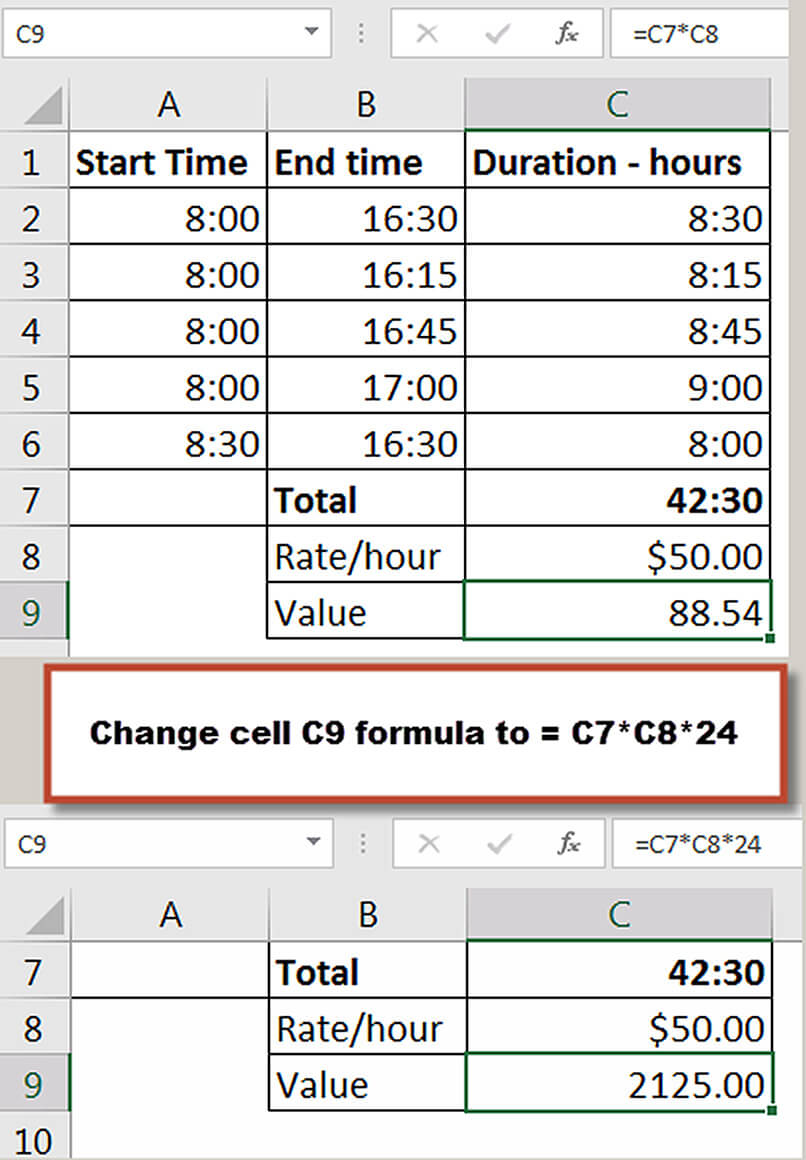Select row 10 header in the bottom sheet
Screen dimensions: 806x1160
click(34, 1138)
